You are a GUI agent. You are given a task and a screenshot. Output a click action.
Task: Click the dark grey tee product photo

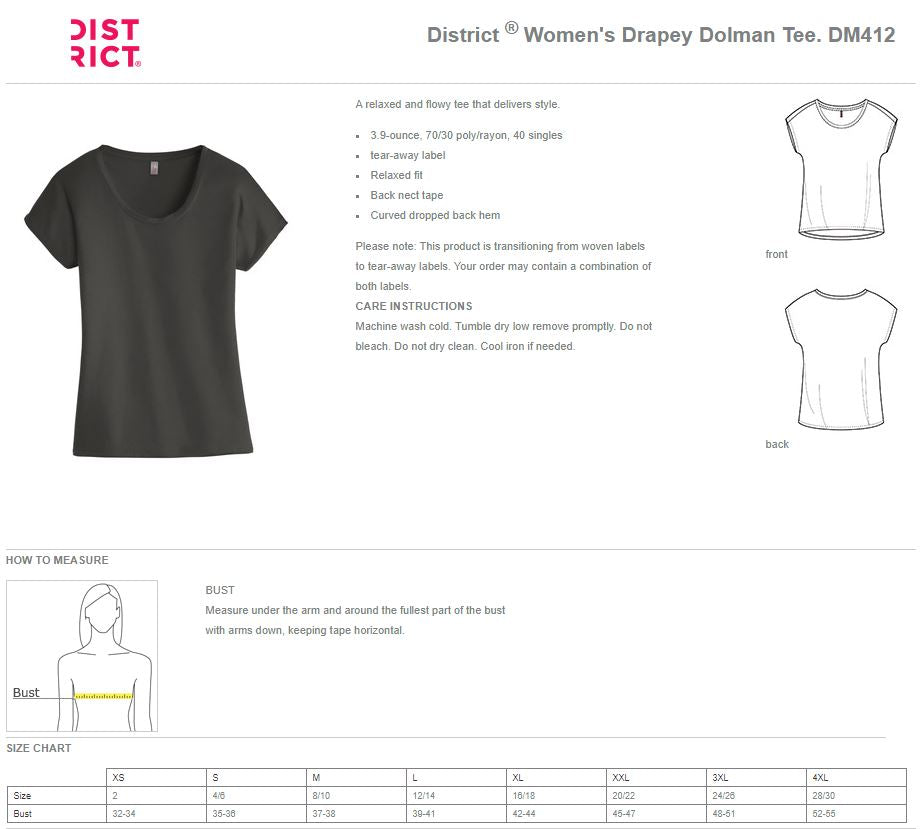[156, 300]
